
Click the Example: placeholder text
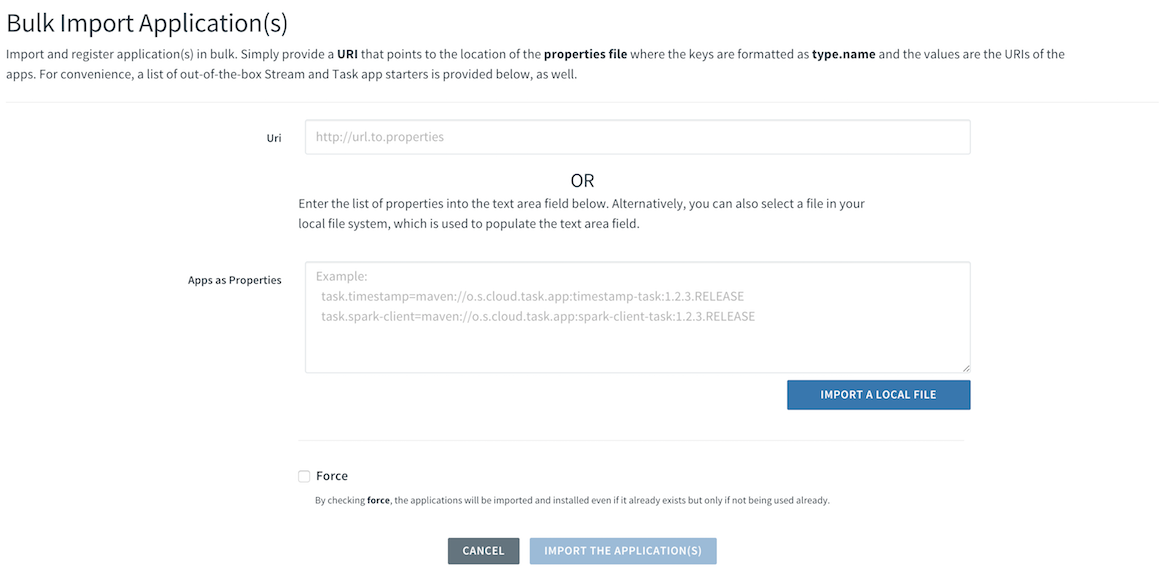coord(341,277)
